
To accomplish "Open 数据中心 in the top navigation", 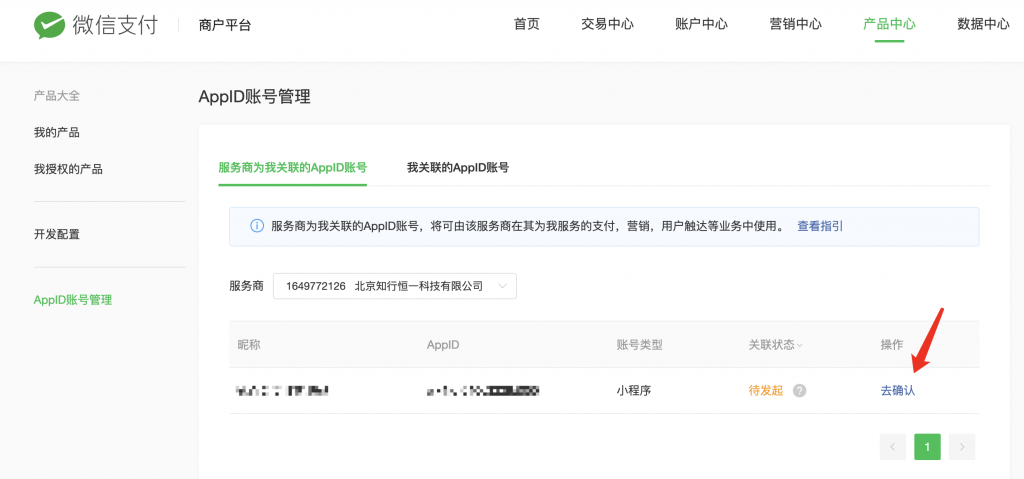I will tap(983, 25).
